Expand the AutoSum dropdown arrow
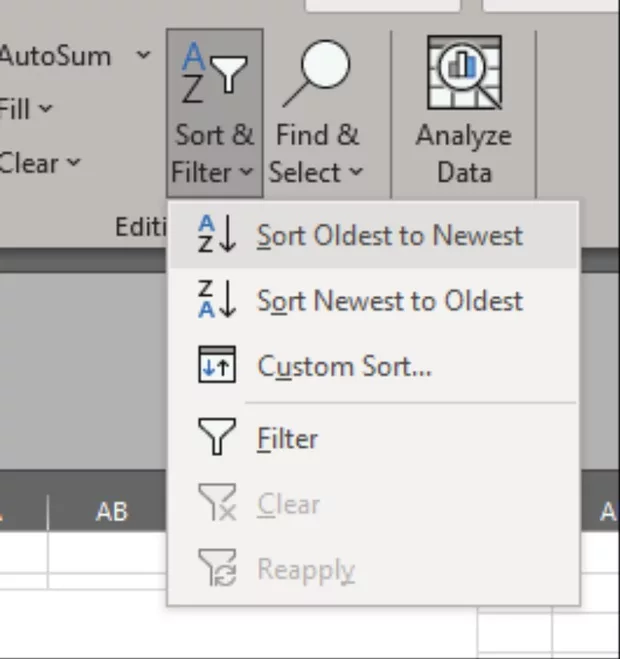The image size is (620, 659). [x=143, y=55]
